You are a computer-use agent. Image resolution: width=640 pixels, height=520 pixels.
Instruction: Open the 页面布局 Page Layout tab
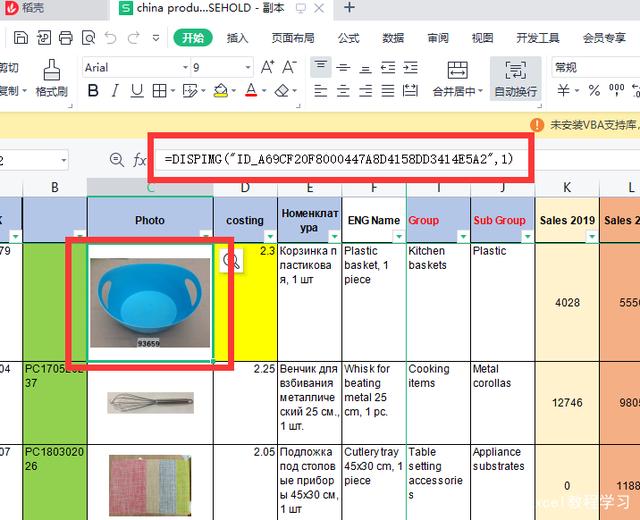(x=293, y=38)
